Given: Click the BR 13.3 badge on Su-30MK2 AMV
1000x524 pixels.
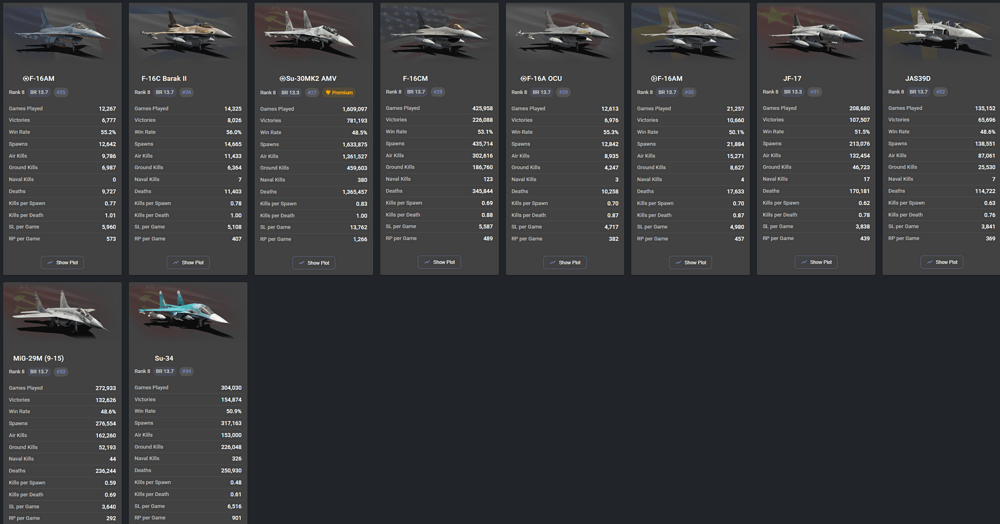Looking at the screenshot, I should click(x=290, y=92).
